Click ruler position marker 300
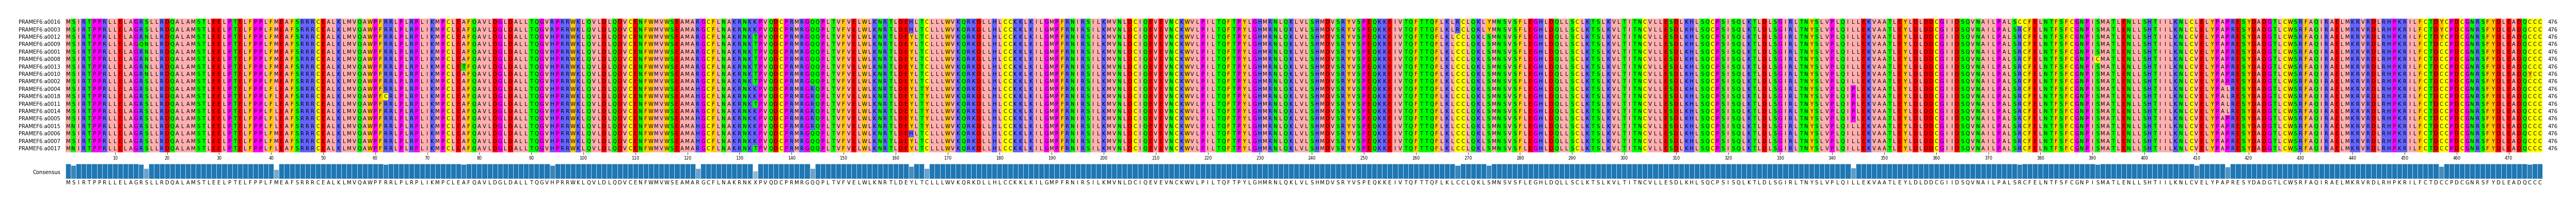The image size is (2576, 204). (1624, 158)
